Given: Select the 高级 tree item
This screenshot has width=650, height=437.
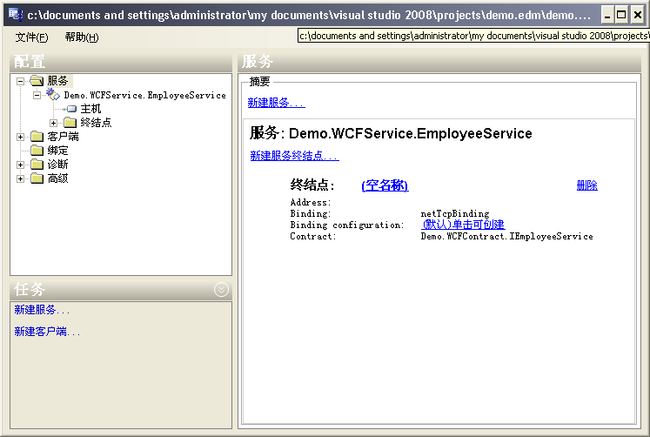Looking at the screenshot, I should [x=58, y=178].
